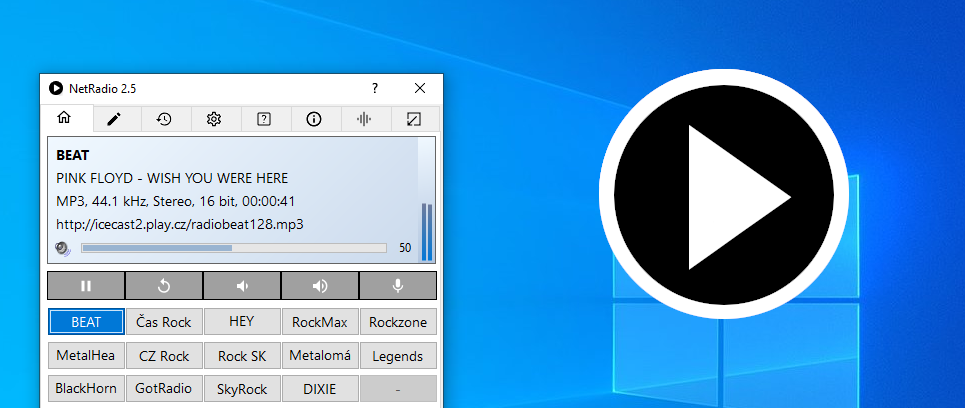This screenshot has height=408, width=965.
Task: Click the speaker mute icon beside volume bar
Action: (x=63, y=249)
